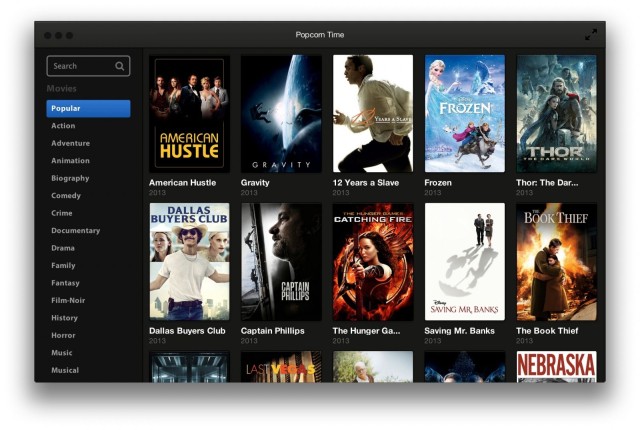
Task: Browse the Documentary genre
Action: tap(75, 230)
